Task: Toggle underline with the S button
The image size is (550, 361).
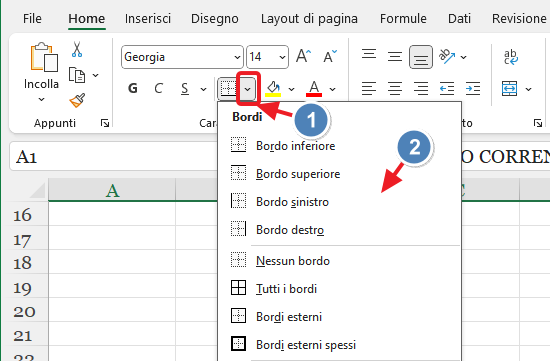Action: [x=185, y=89]
